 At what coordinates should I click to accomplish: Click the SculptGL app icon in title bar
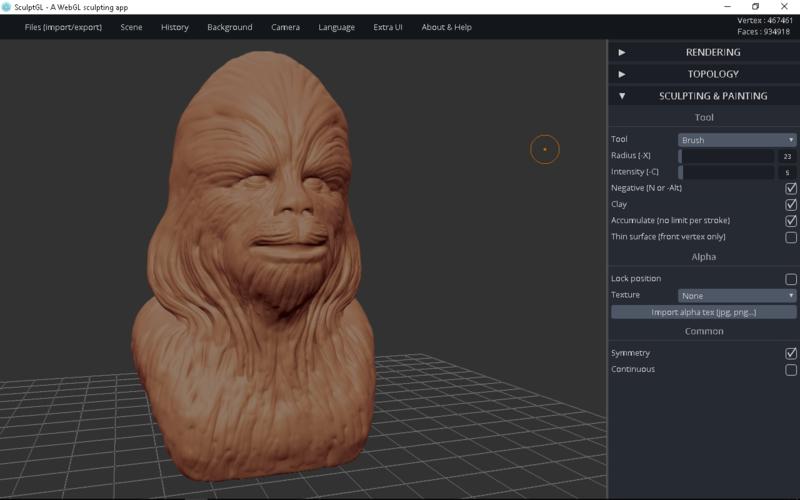(6, 7)
